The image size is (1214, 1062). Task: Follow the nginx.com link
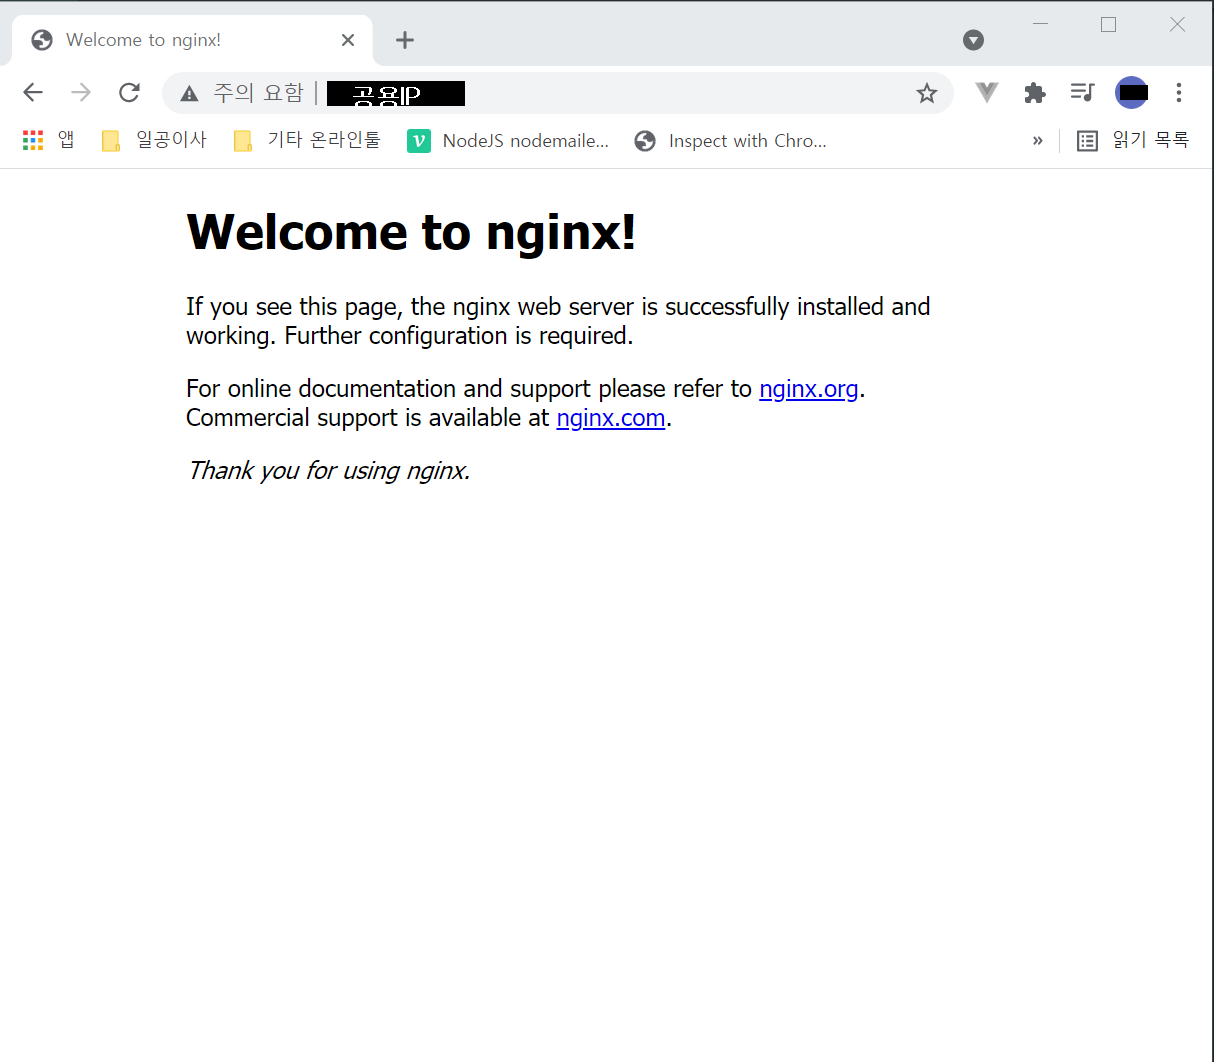coord(611,418)
